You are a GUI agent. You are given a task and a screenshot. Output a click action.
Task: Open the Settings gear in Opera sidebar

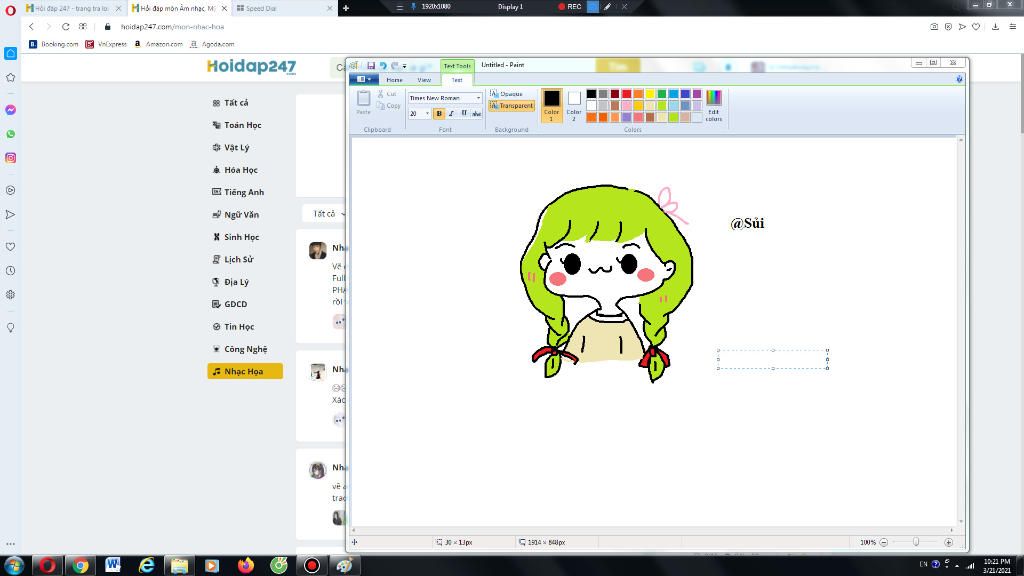[x=10, y=295]
